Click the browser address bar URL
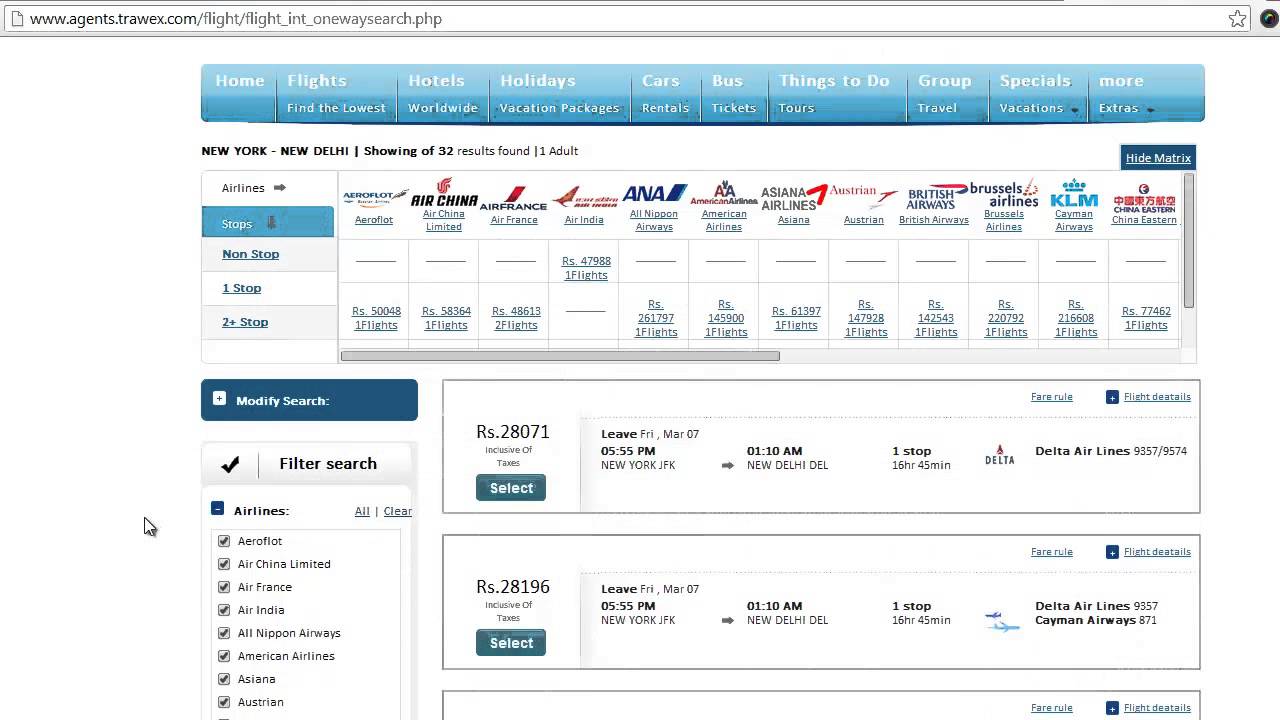 236,19
